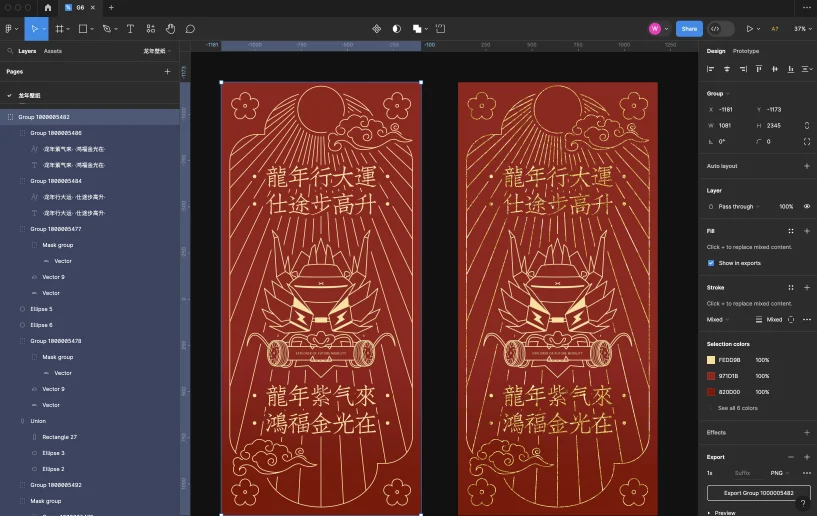Screen dimensions: 817x516
Task: Click the Create component icon
Action: pos(377,29)
